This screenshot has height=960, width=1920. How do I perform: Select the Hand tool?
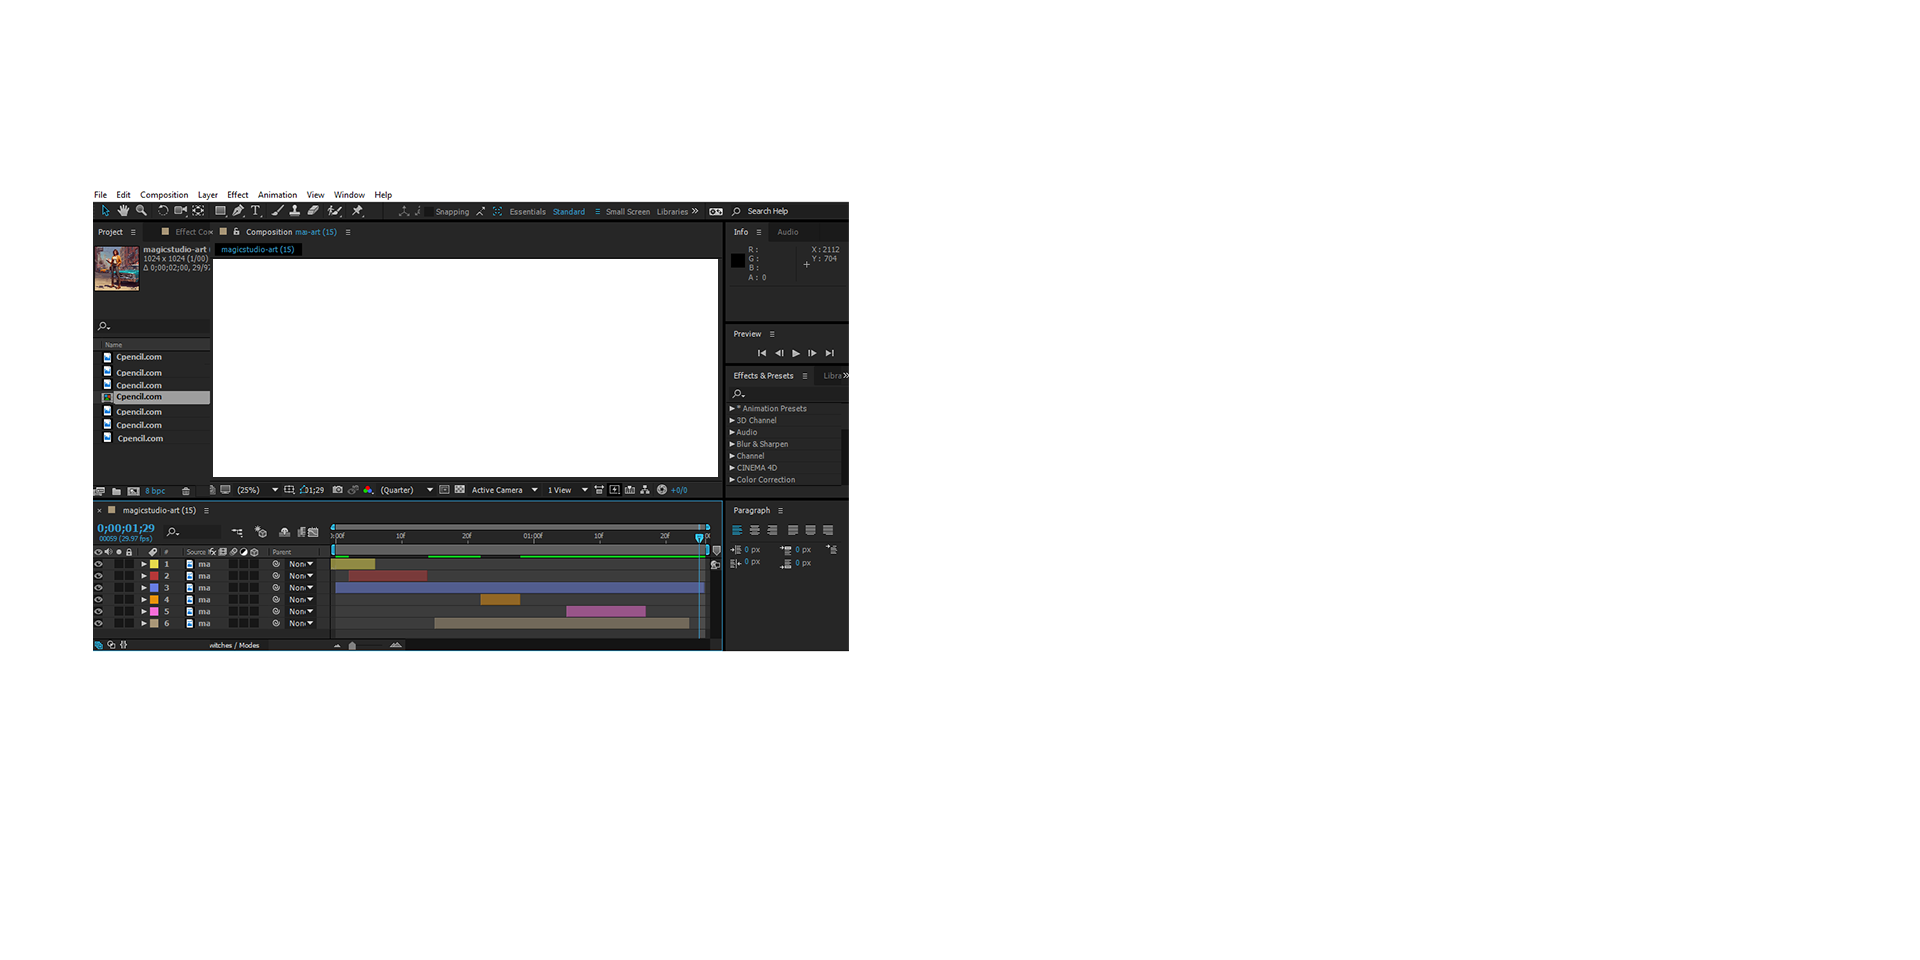pyautogui.click(x=123, y=211)
